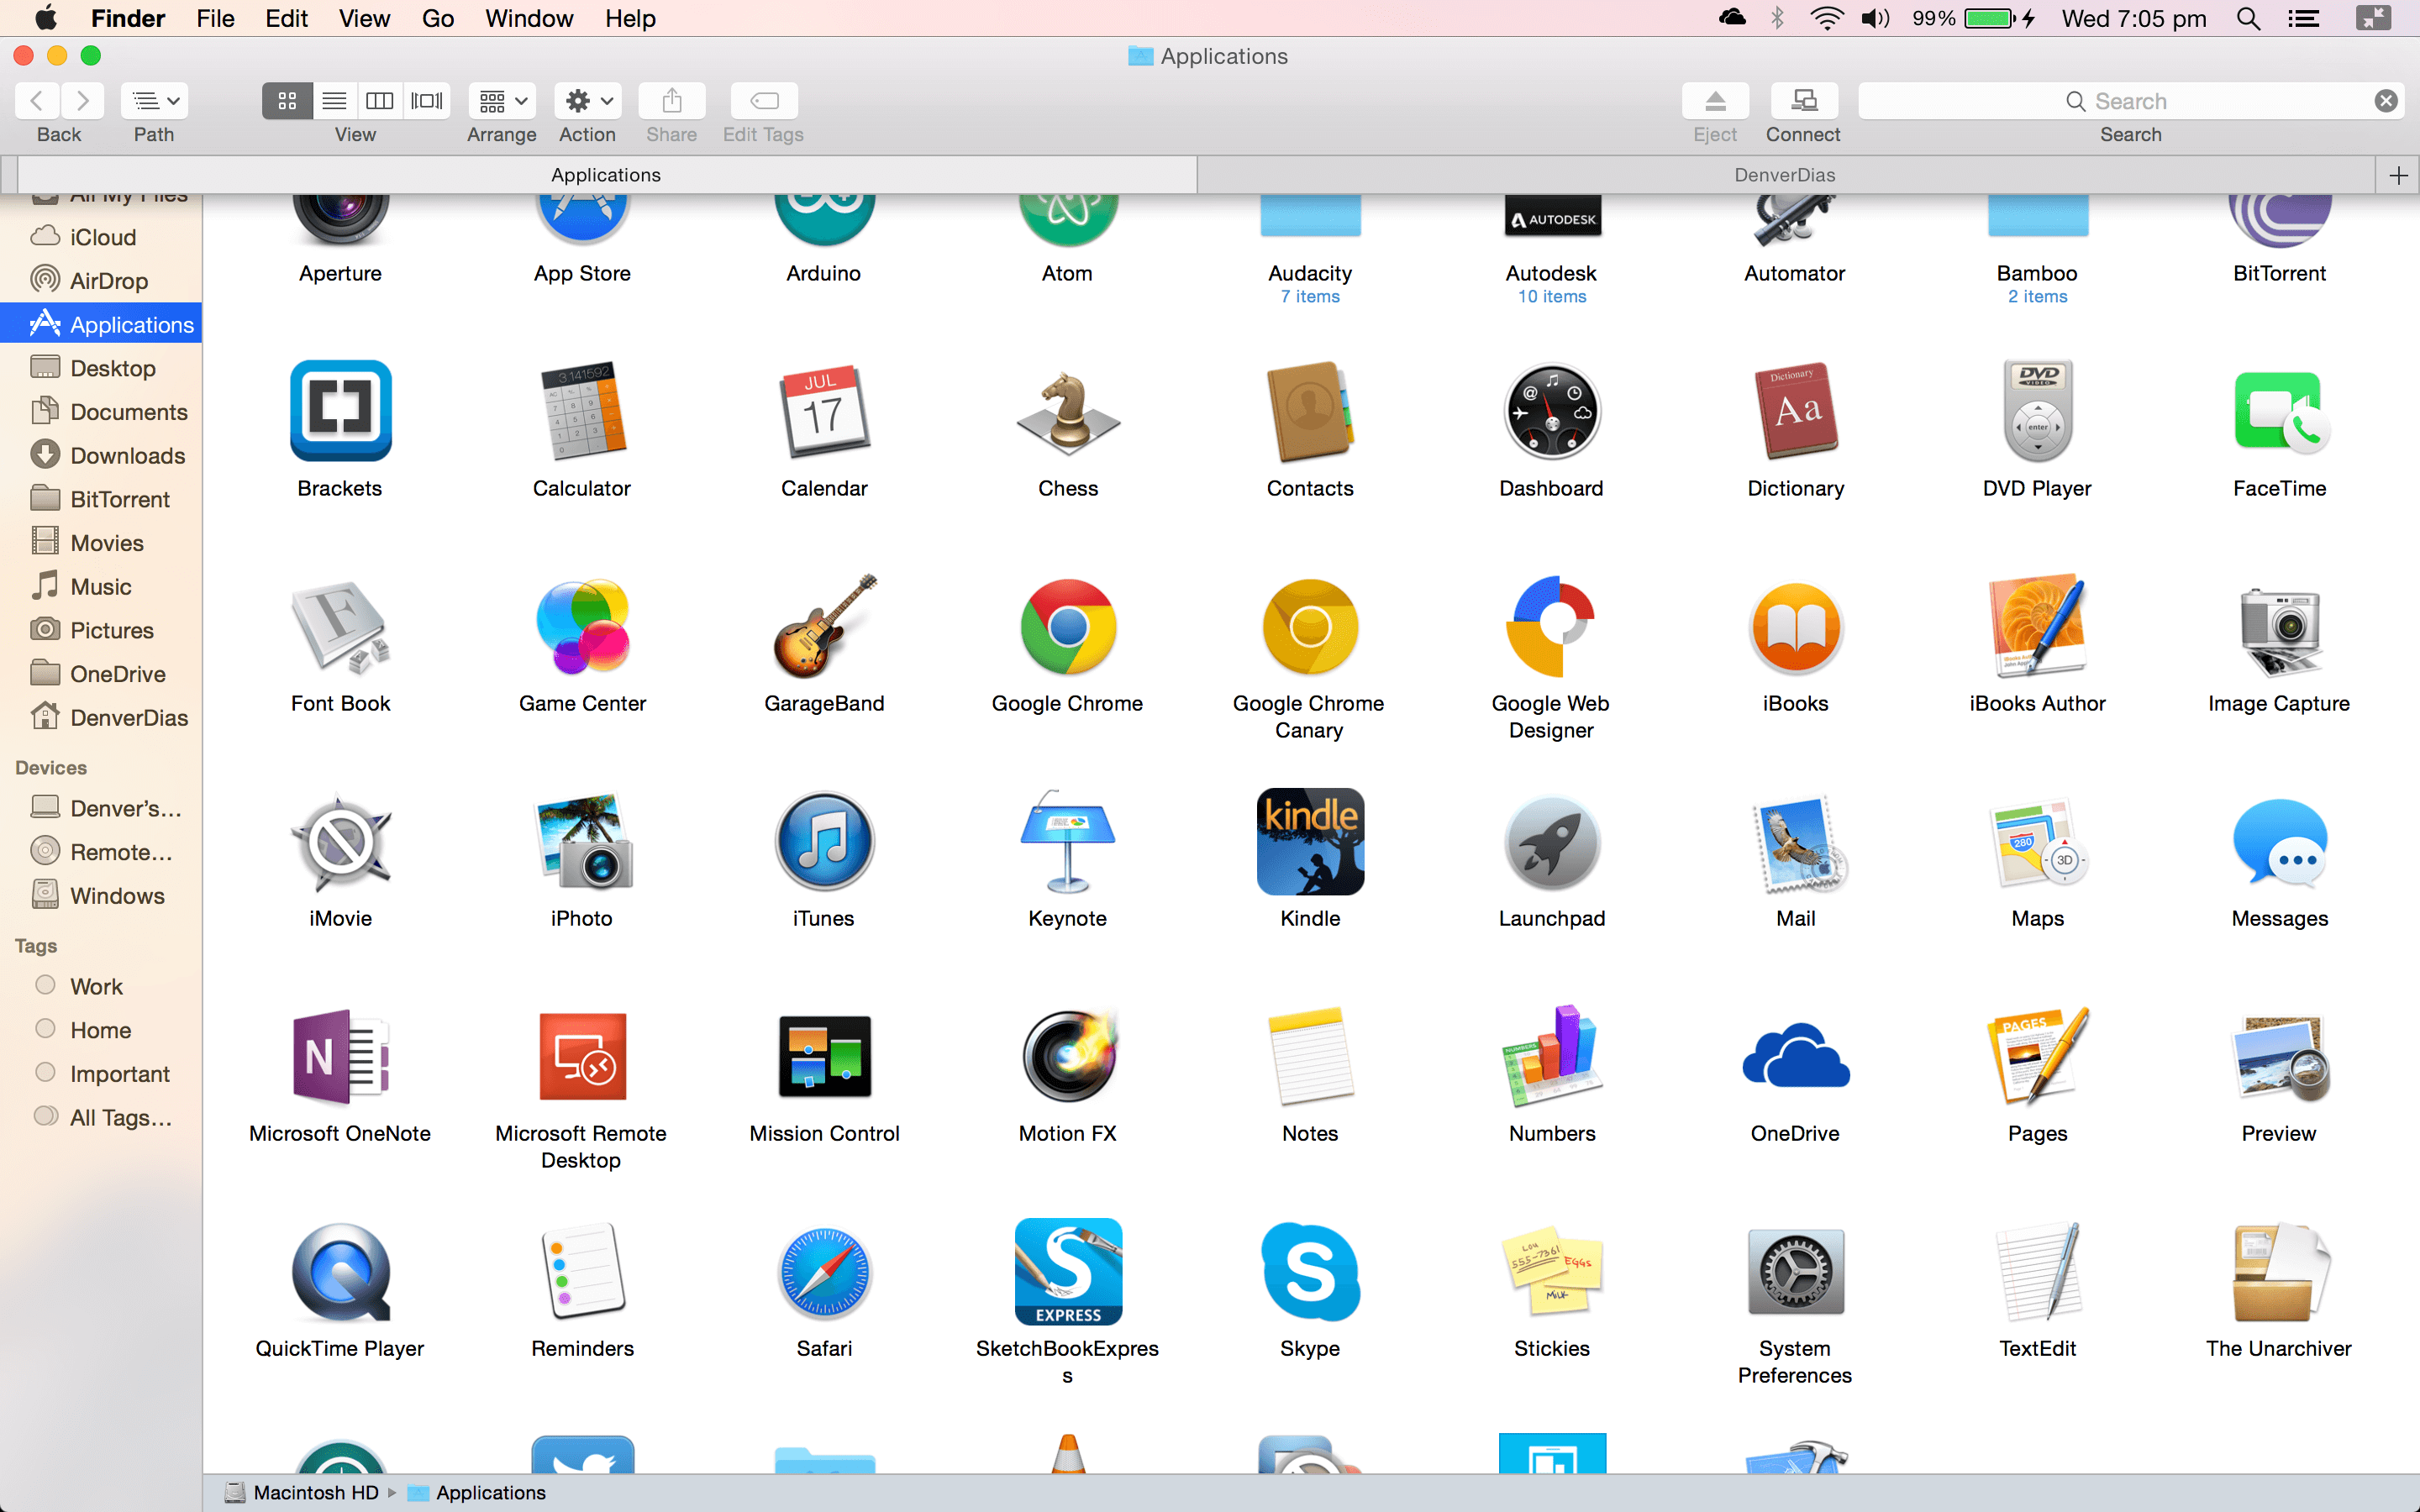Open Google Chrome Canary
Viewport: 2420px width, 1512px height.
pos(1310,626)
